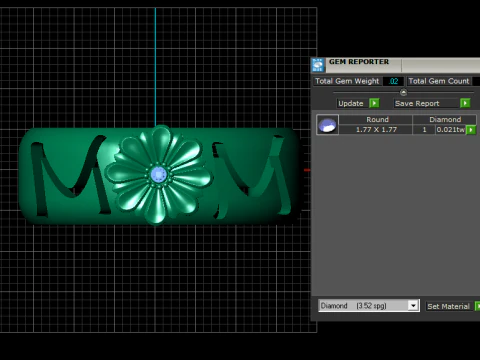Click the Total Gem Weight value .02

click(393, 81)
